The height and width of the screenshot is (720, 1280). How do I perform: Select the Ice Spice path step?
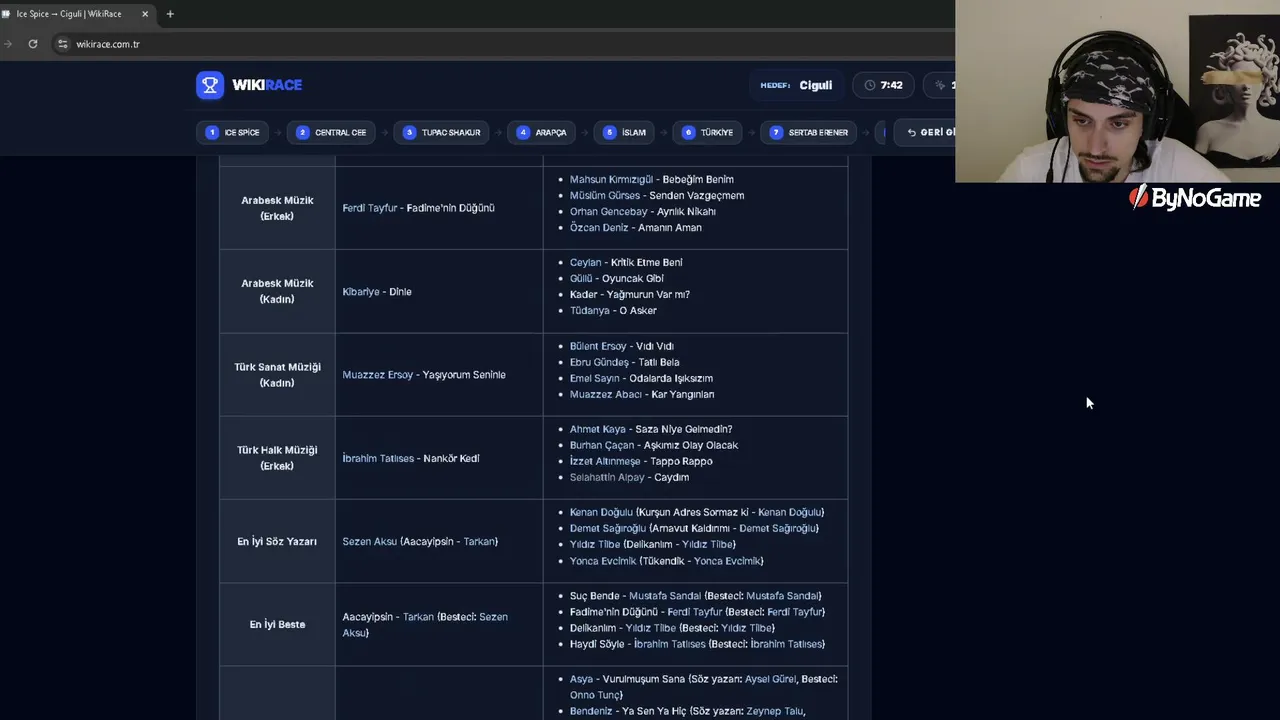tap(233, 132)
